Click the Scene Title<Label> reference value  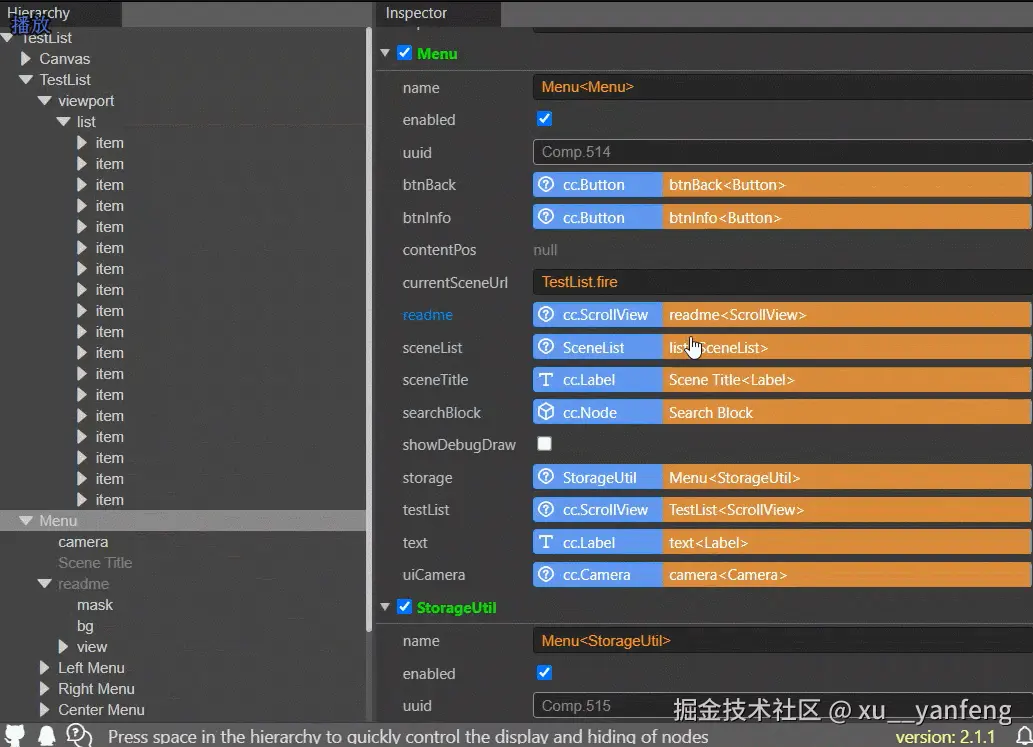(x=847, y=380)
